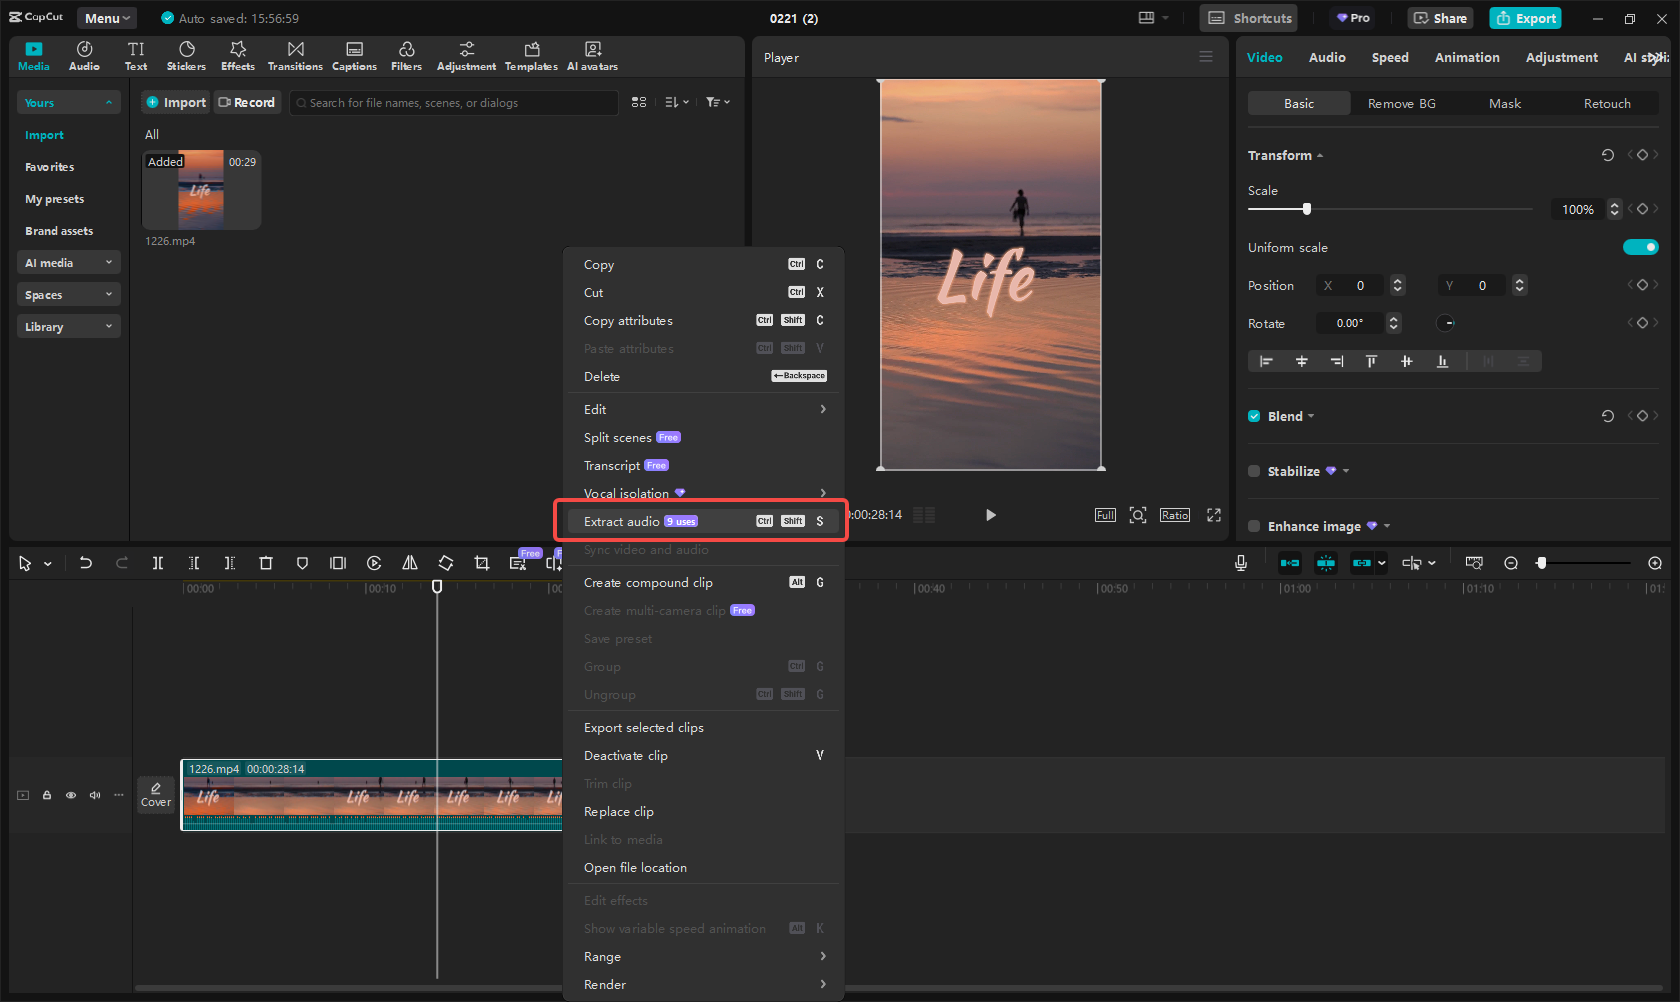Screen dimensions: 1680x1002
Task: Select the Transitions tool
Action: 295,55
